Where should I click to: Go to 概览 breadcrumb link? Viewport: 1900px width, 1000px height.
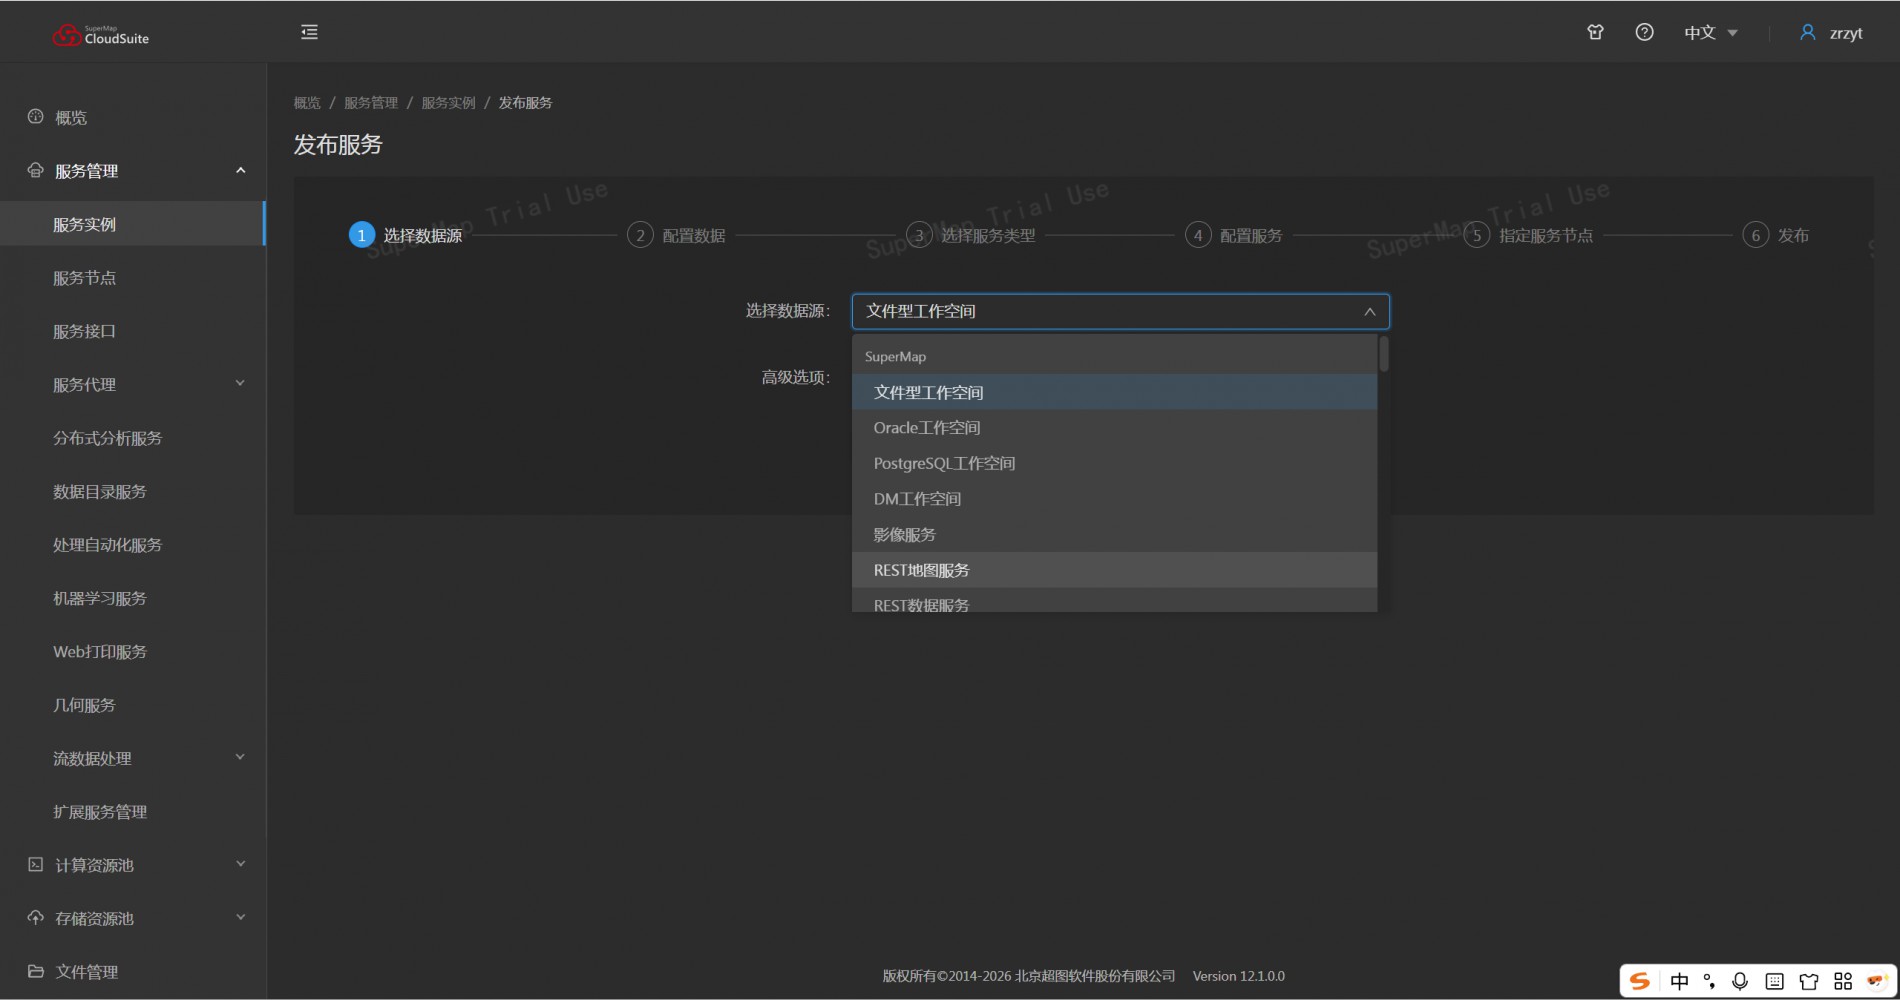point(307,103)
